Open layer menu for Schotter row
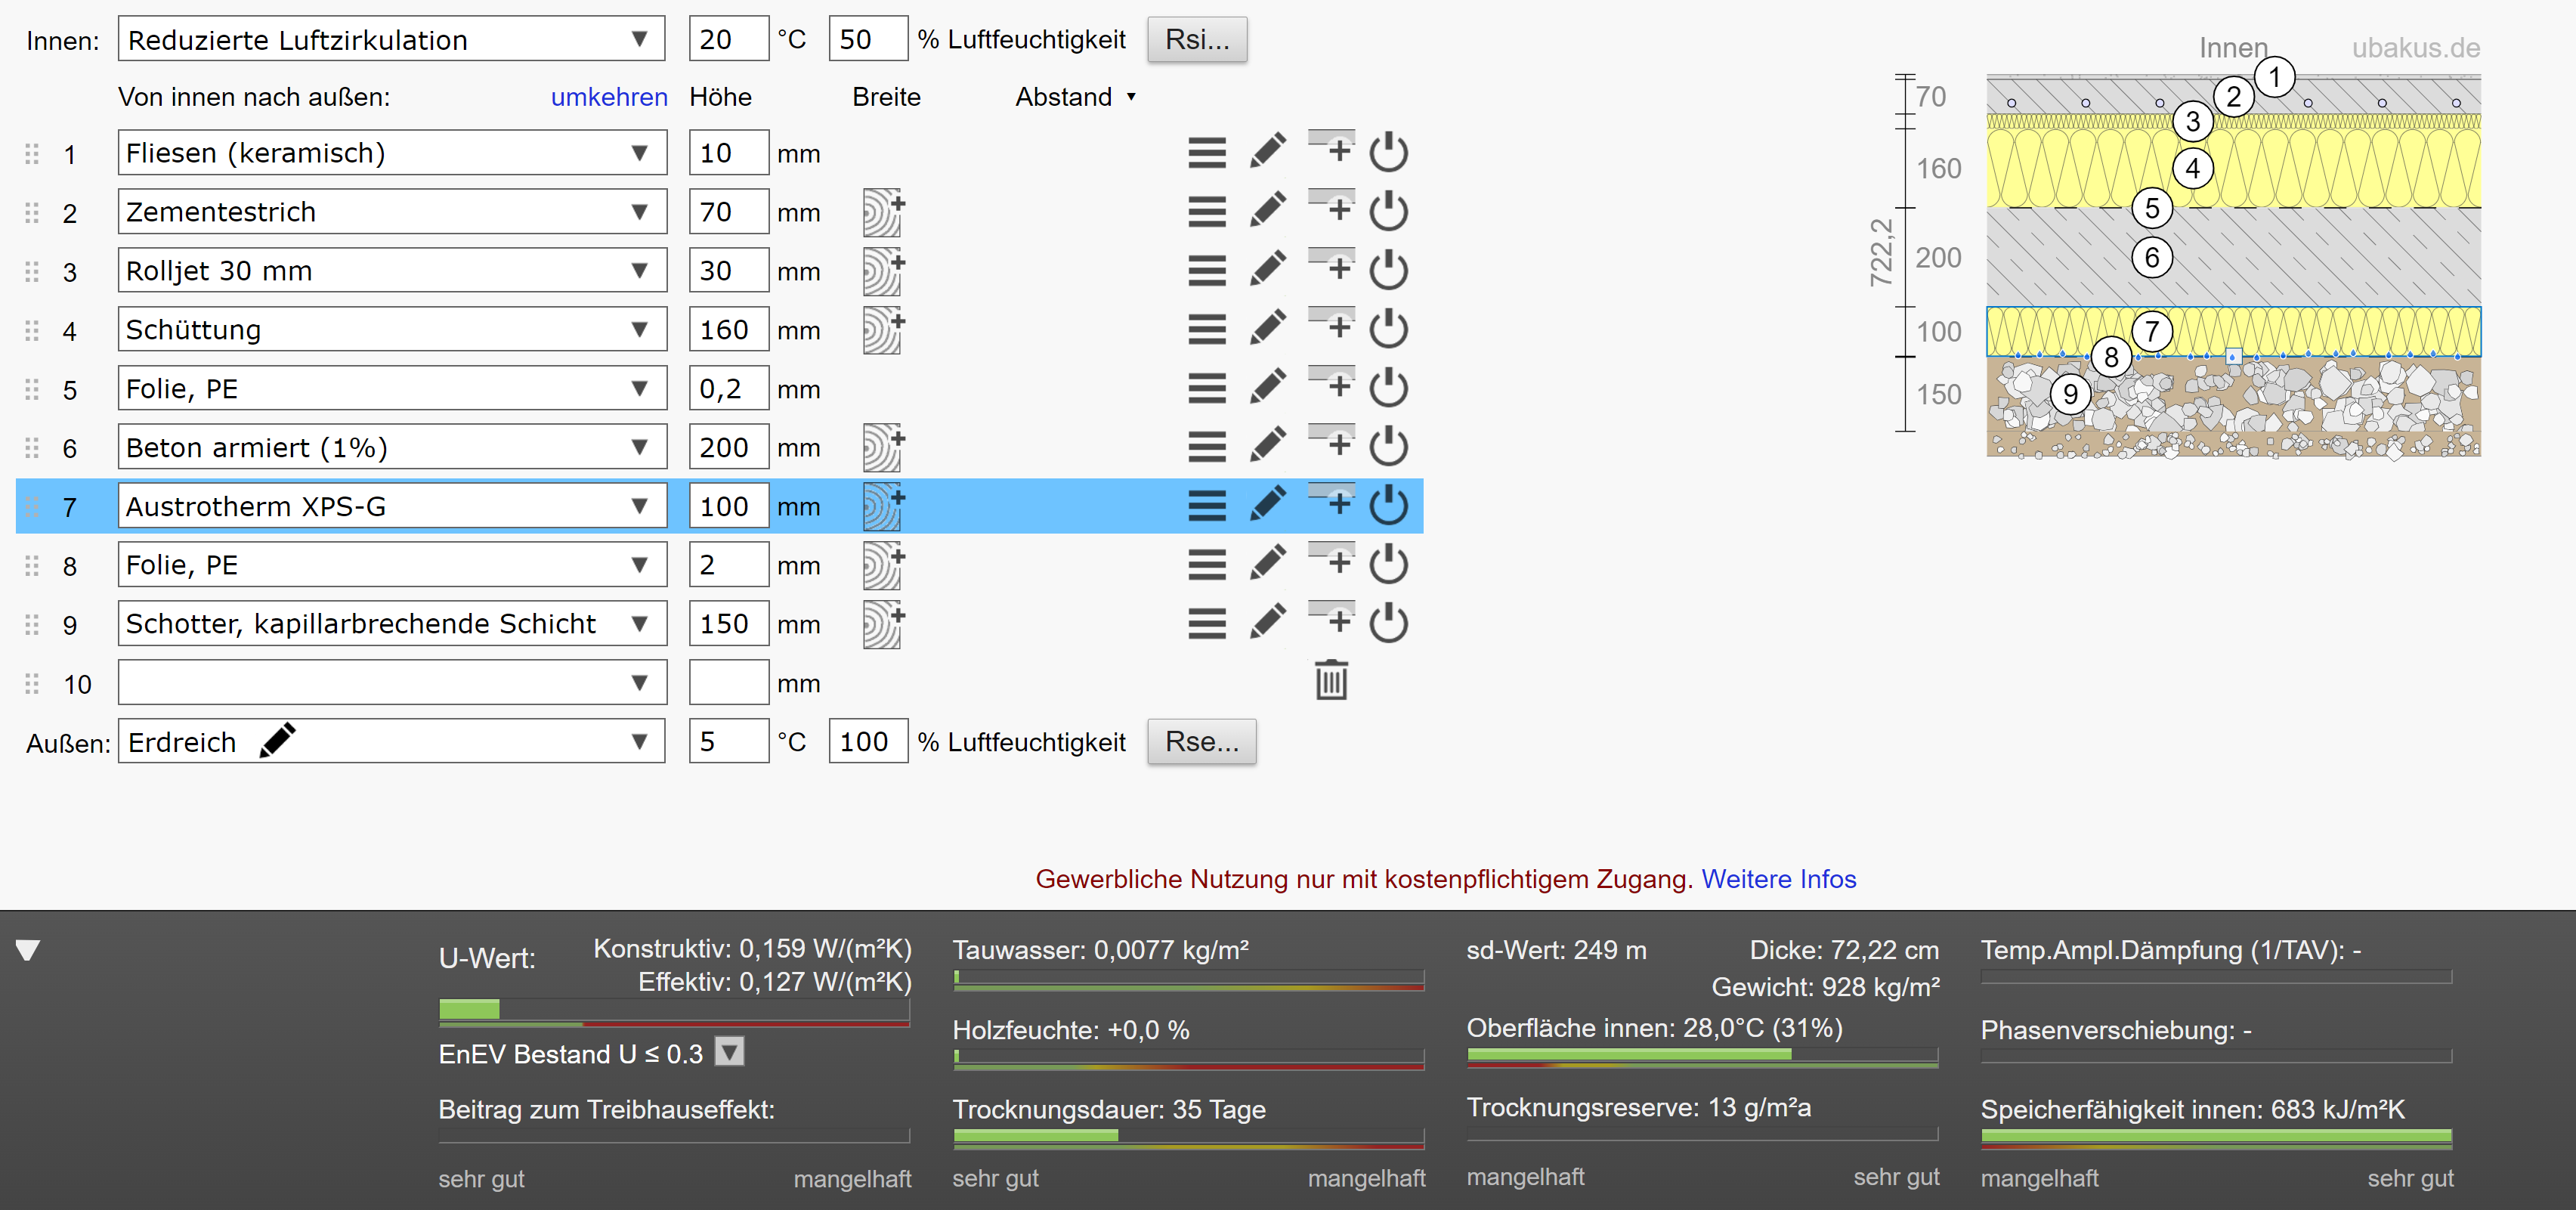The width and height of the screenshot is (2576, 1210). pyautogui.click(x=1207, y=624)
